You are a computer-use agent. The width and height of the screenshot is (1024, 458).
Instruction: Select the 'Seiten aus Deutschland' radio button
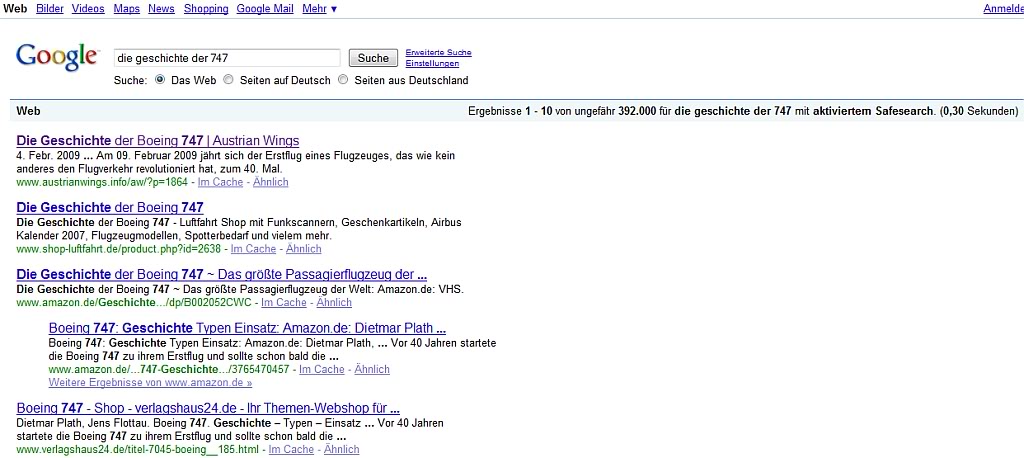click(x=343, y=80)
